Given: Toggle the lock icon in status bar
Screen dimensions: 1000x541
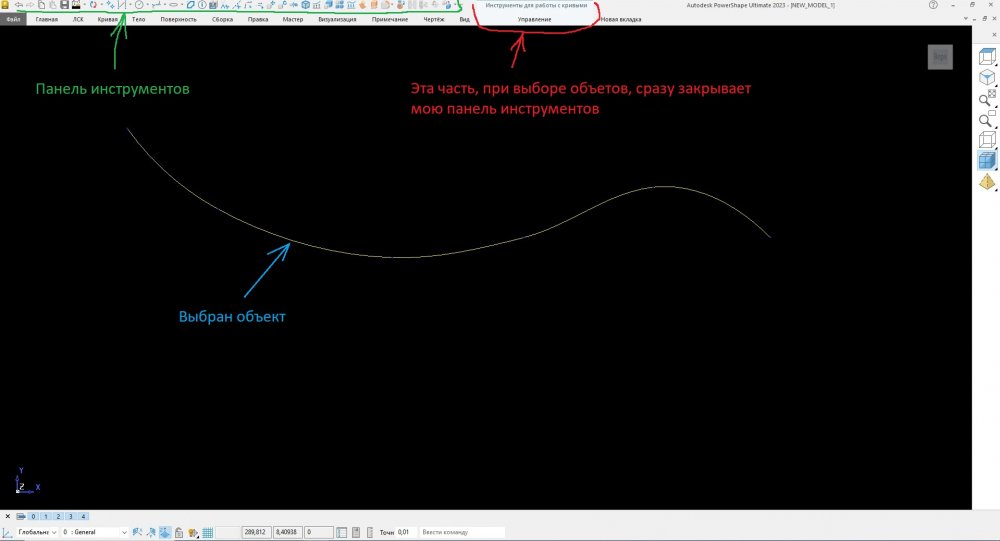Looking at the screenshot, I should click(x=180, y=532).
